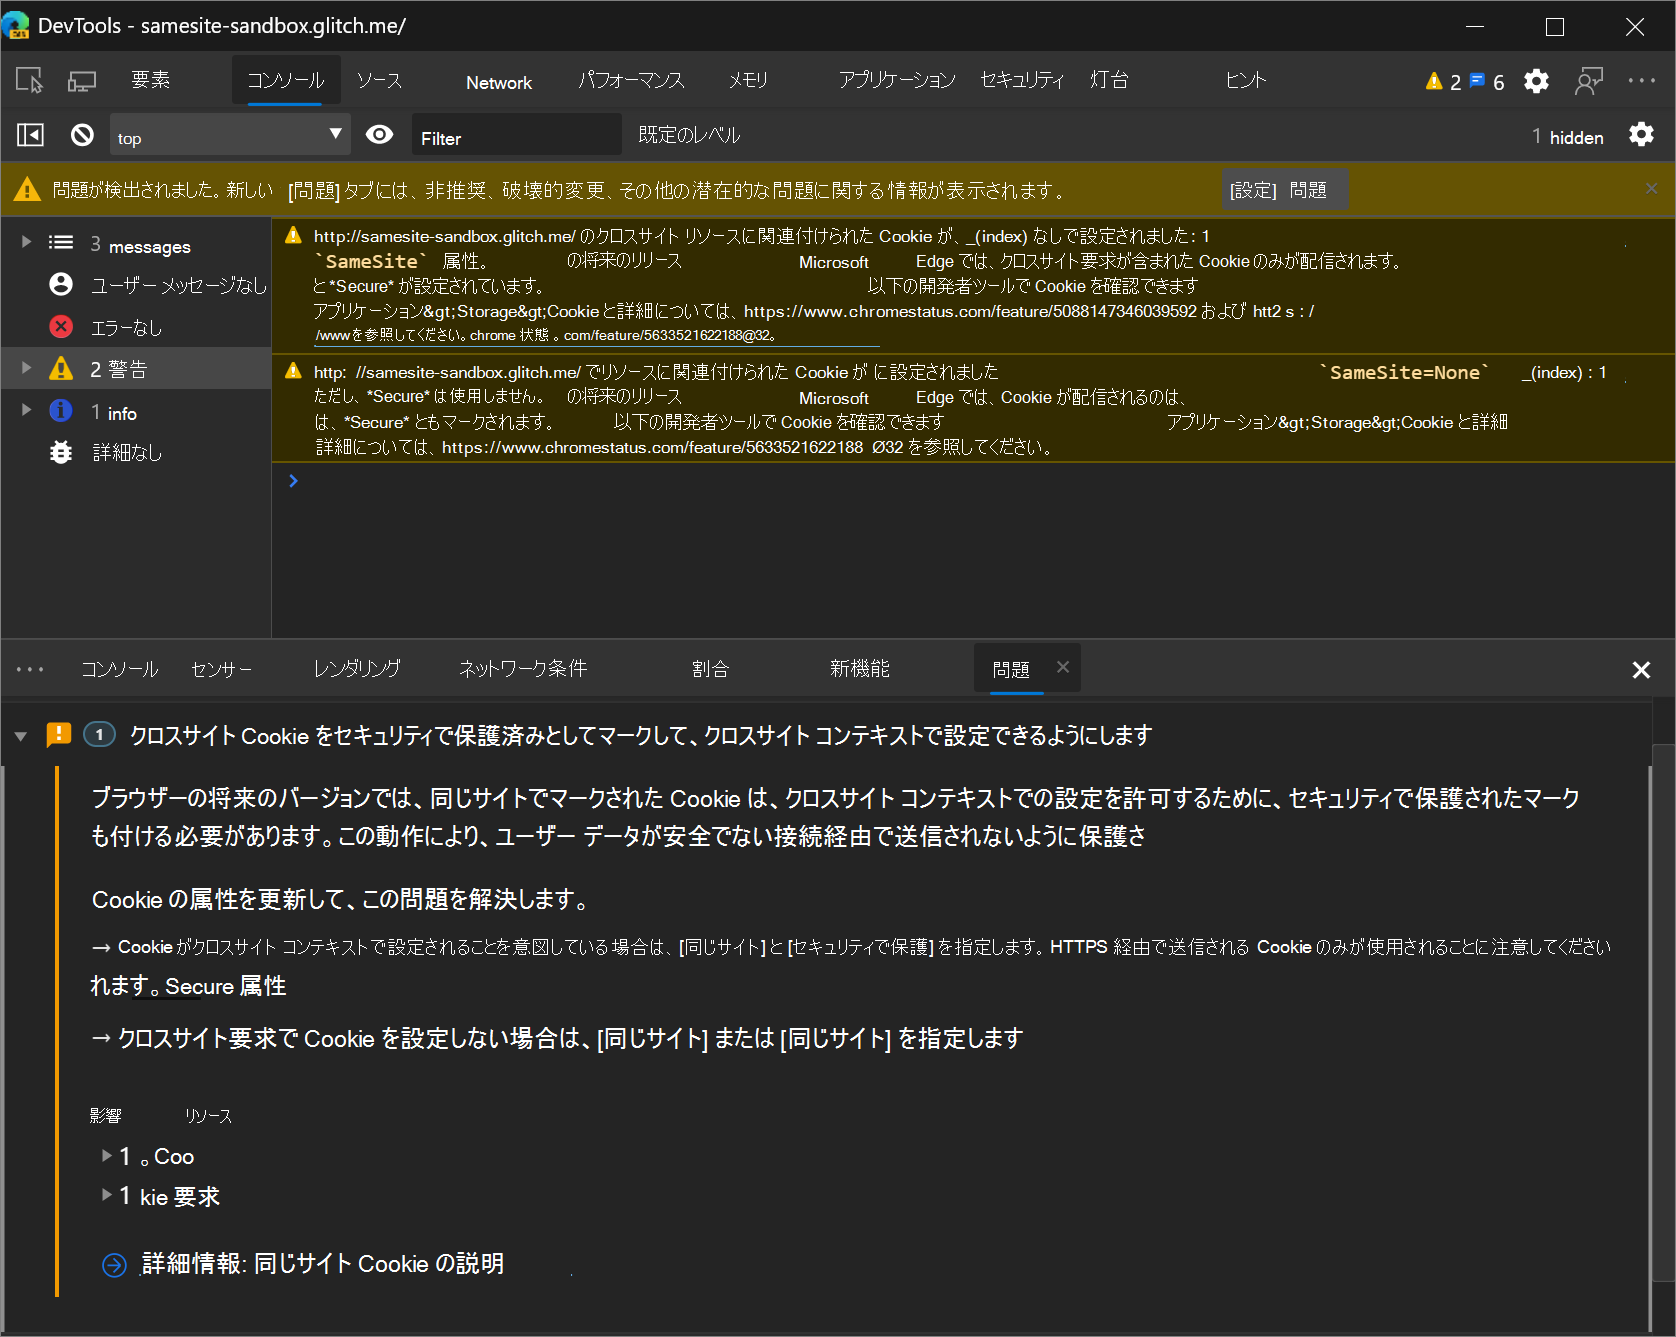Viewport: 1676px width, 1337px height.
Task: Select the 詳細なし sidebar row
Action: 136,453
